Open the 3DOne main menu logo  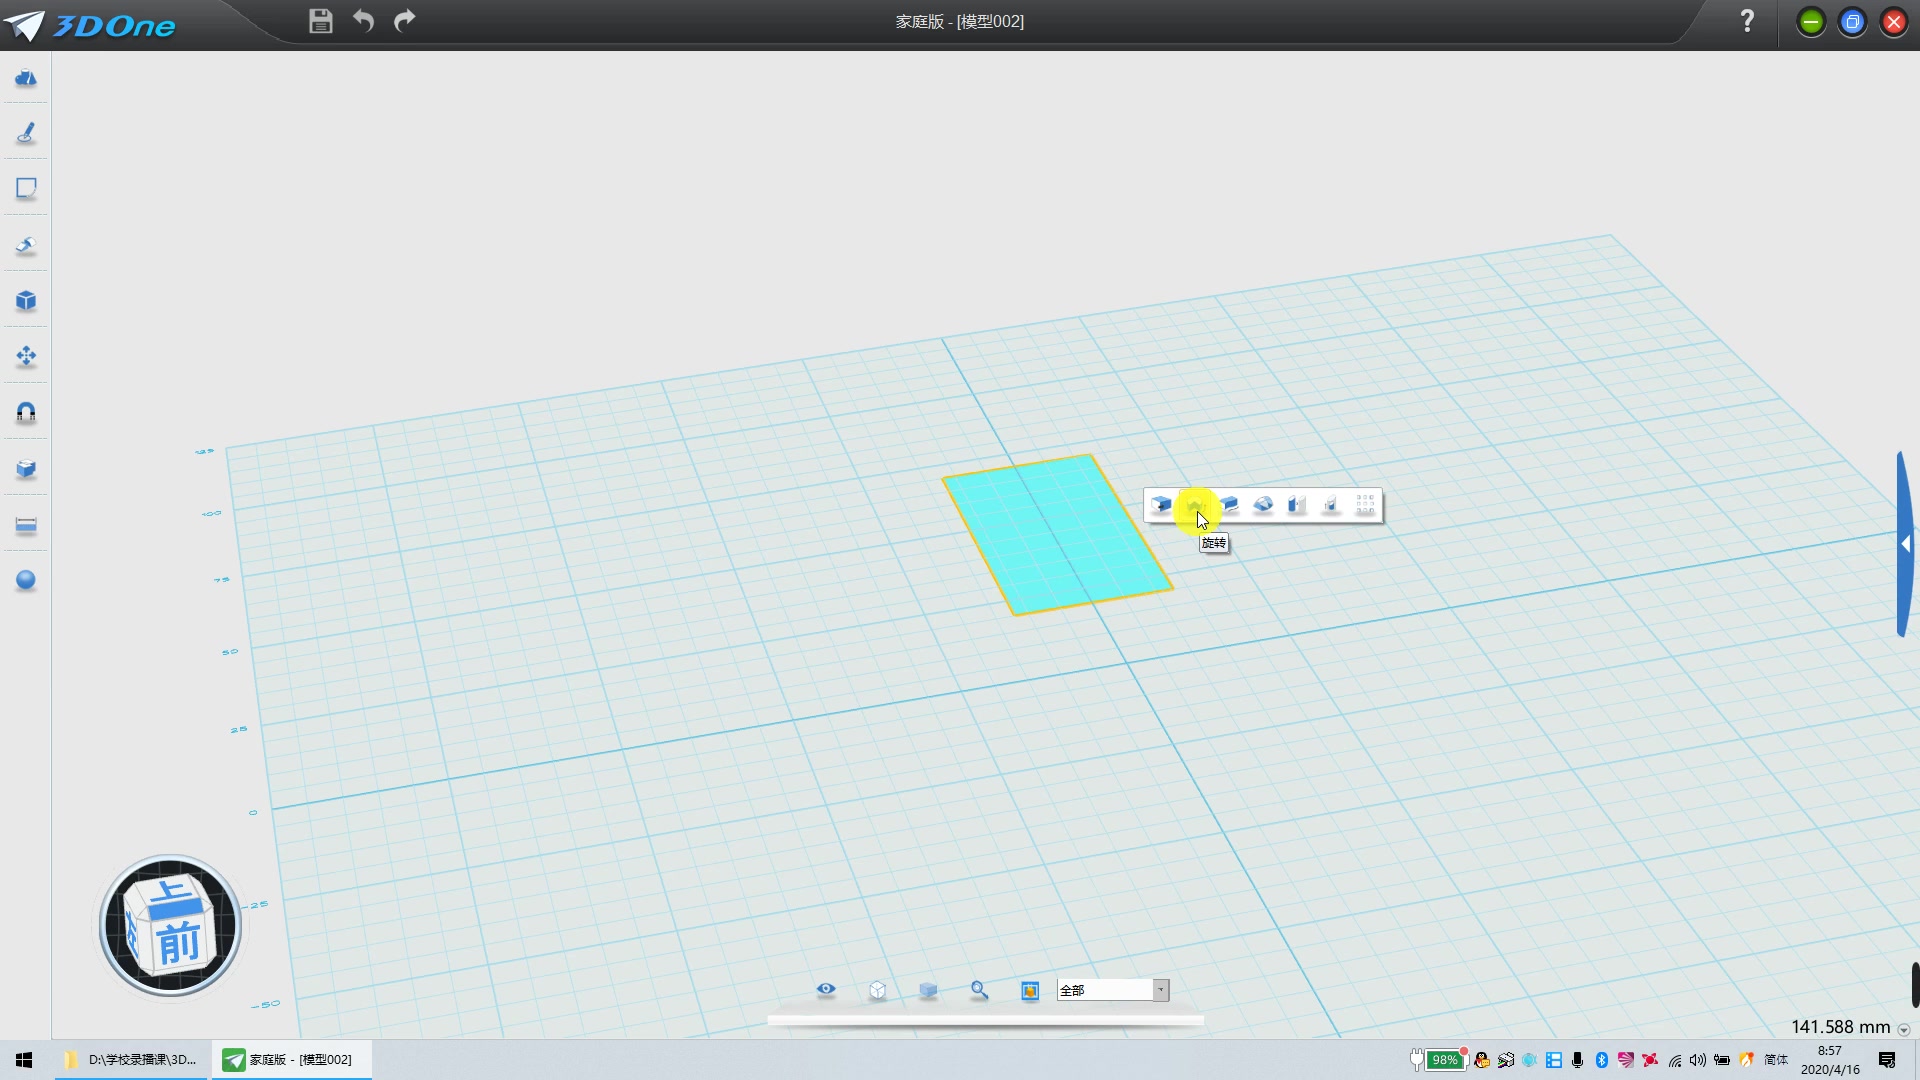click(x=90, y=25)
